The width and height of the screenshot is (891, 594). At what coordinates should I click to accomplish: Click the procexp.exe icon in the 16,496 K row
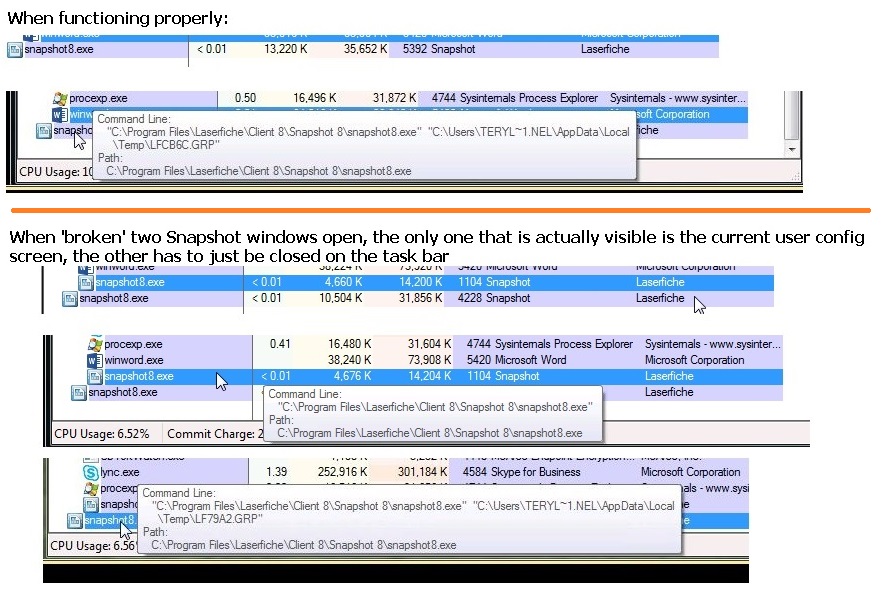pyautogui.click(x=60, y=98)
